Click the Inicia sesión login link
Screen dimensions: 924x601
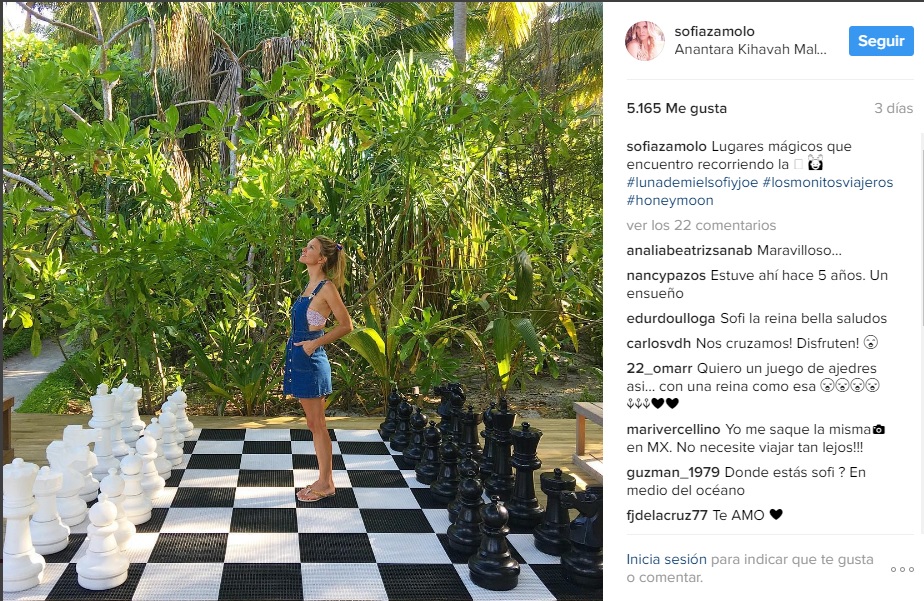[x=666, y=560]
